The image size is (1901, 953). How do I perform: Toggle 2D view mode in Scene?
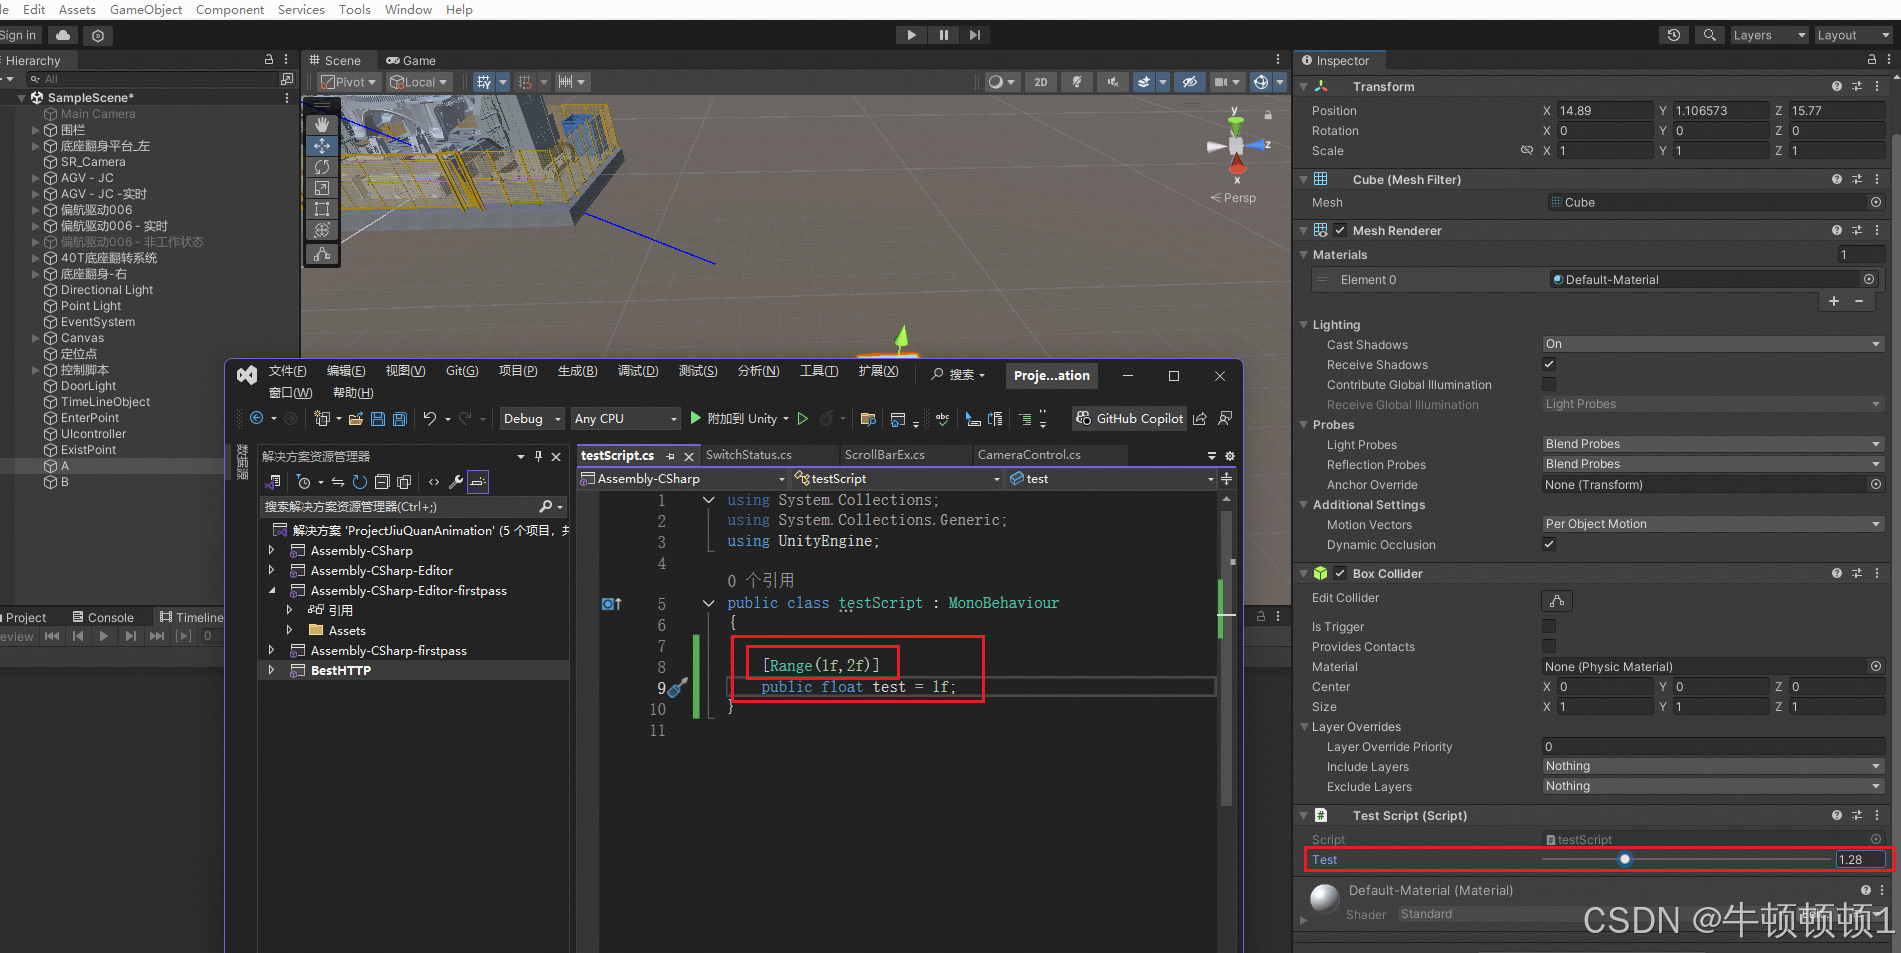tap(1041, 82)
